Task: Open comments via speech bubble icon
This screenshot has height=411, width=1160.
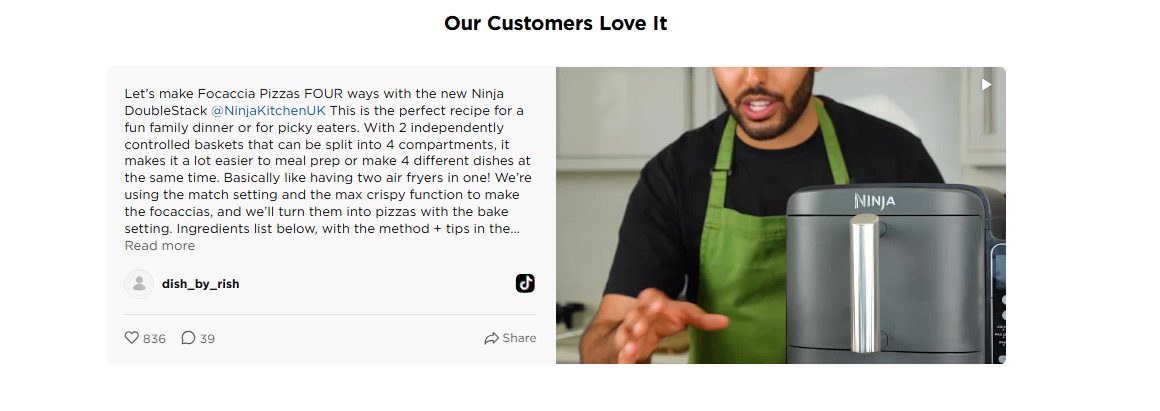Action: [189, 338]
